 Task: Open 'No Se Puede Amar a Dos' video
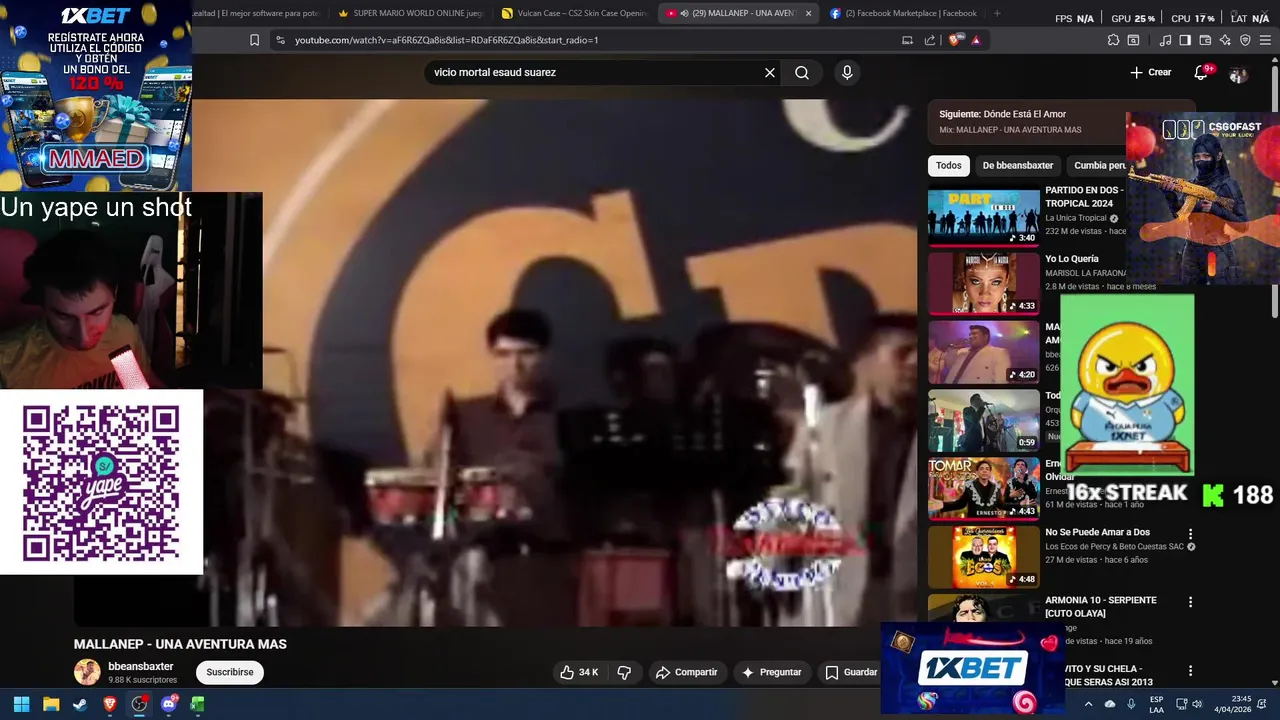coord(1097,532)
